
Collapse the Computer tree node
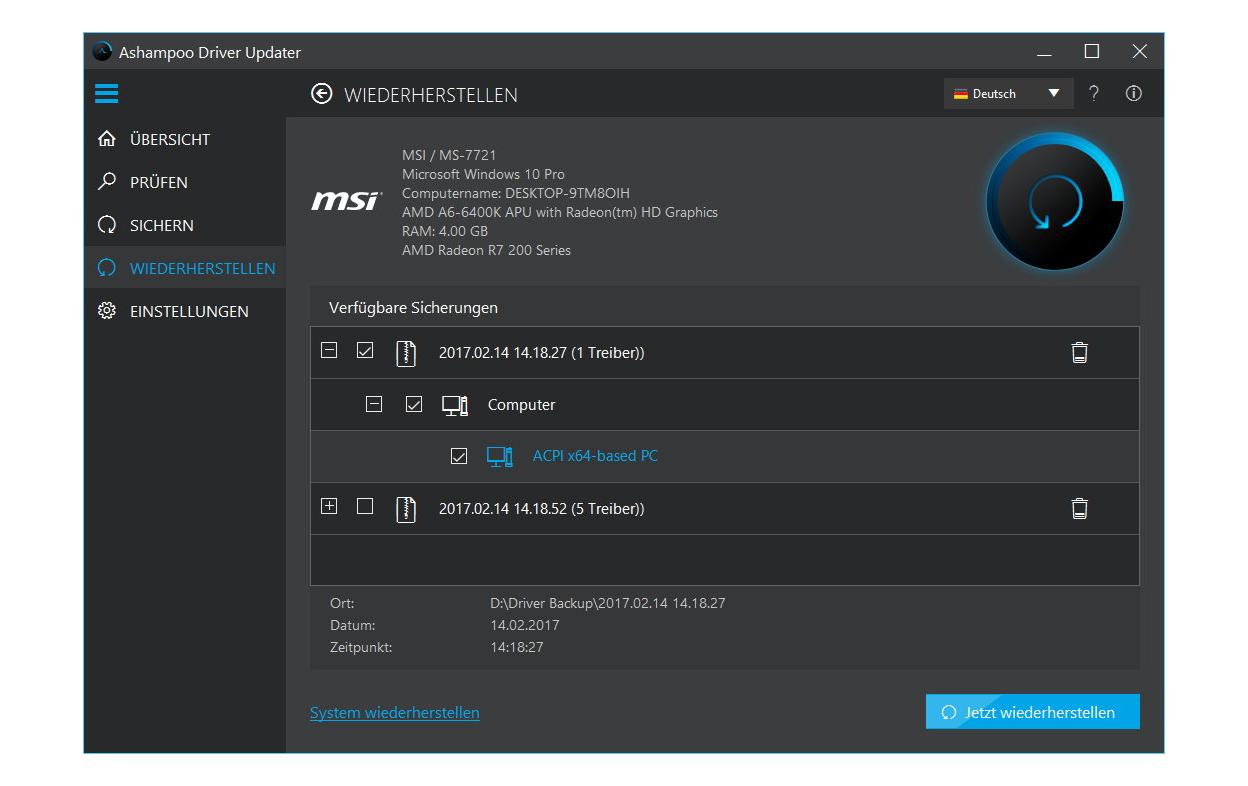pyautogui.click(x=374, y=404)
